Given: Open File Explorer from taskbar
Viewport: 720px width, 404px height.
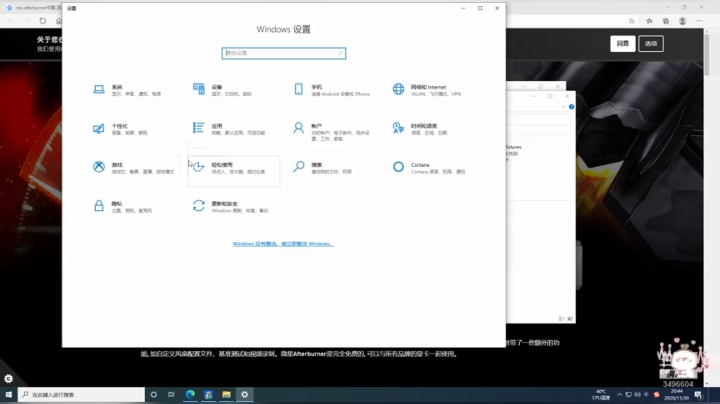Looking at the screenshot, I should tap(226, 394).
